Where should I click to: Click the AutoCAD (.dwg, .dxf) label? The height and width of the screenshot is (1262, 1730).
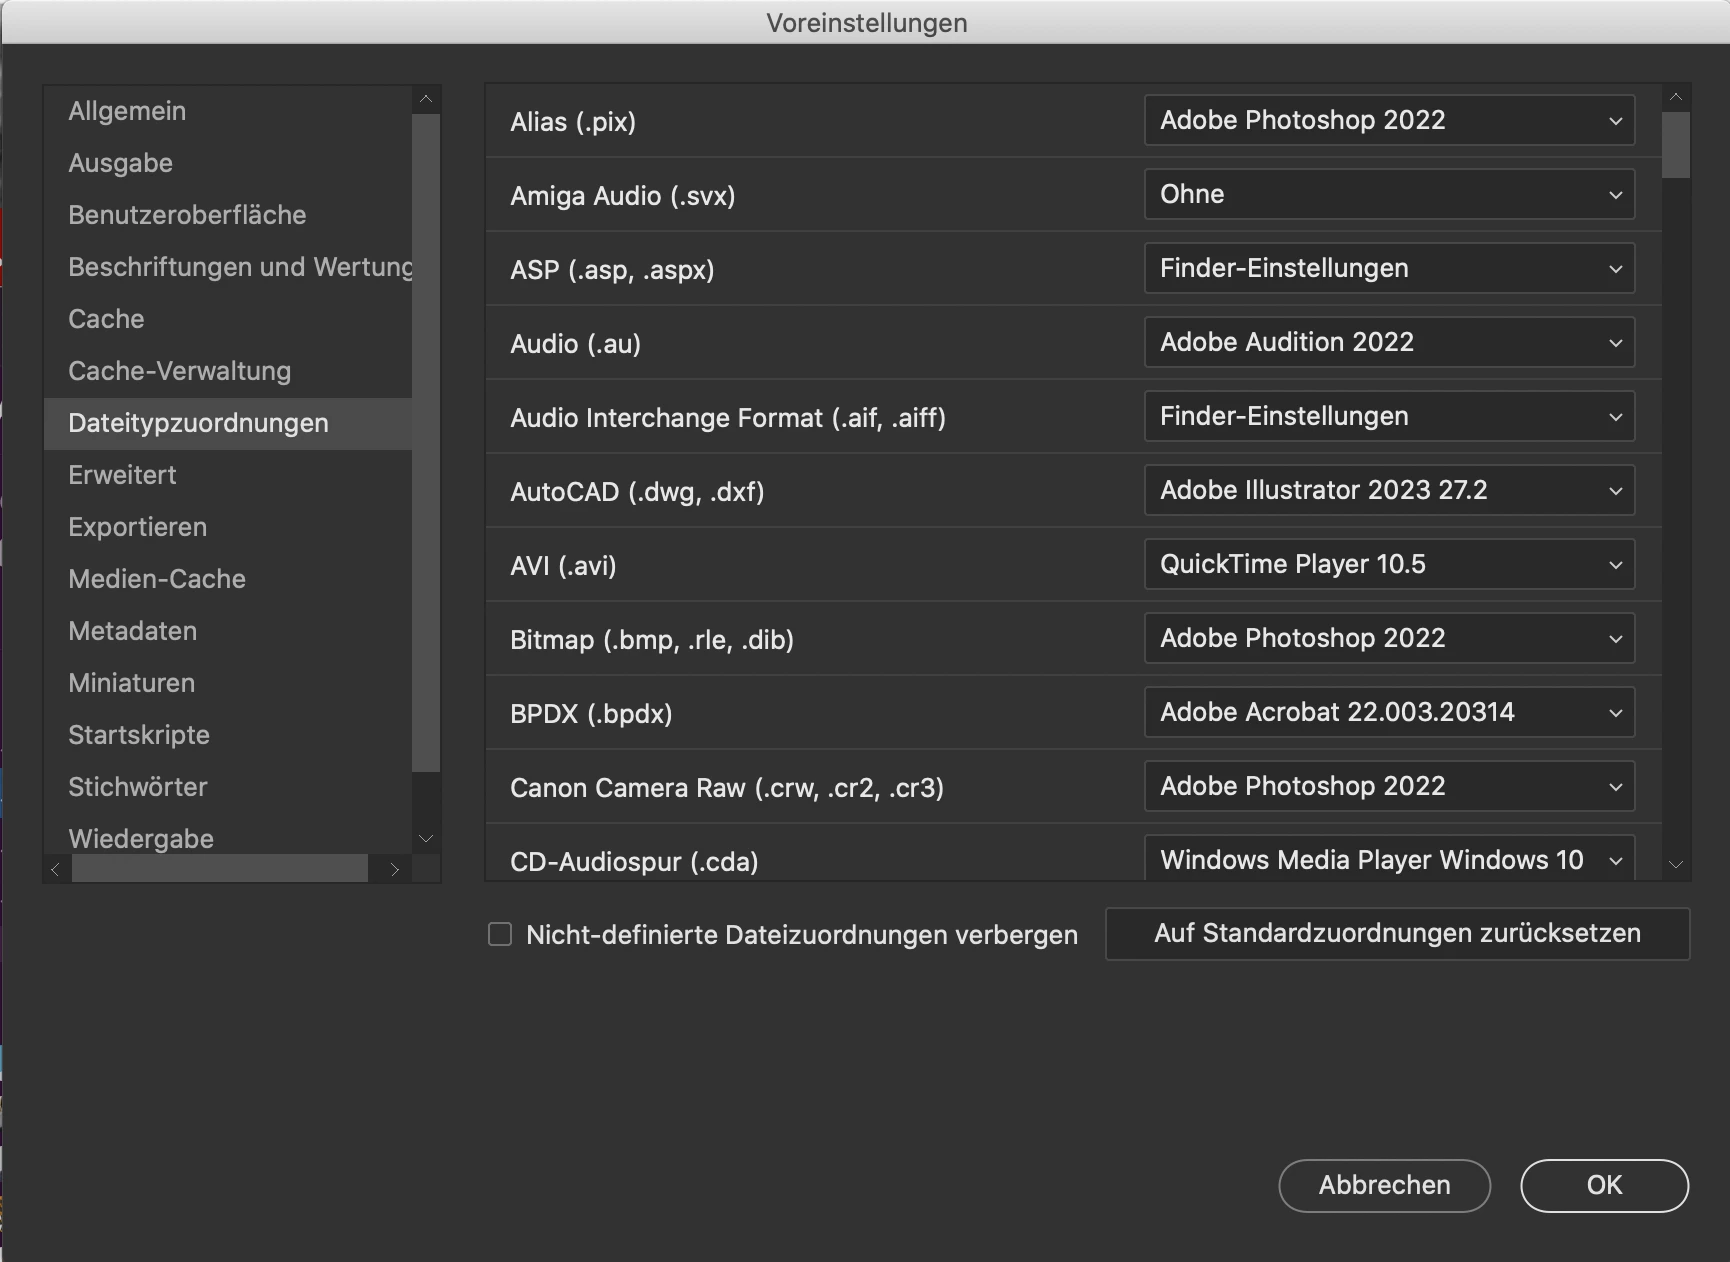pos(637,492)
